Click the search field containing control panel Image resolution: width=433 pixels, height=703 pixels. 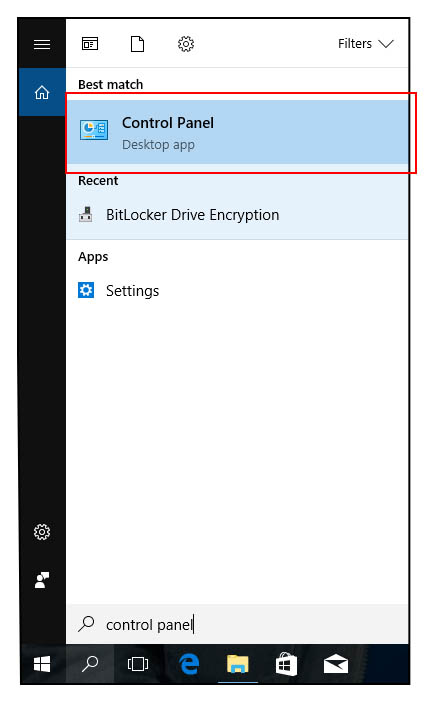(237, 624)
